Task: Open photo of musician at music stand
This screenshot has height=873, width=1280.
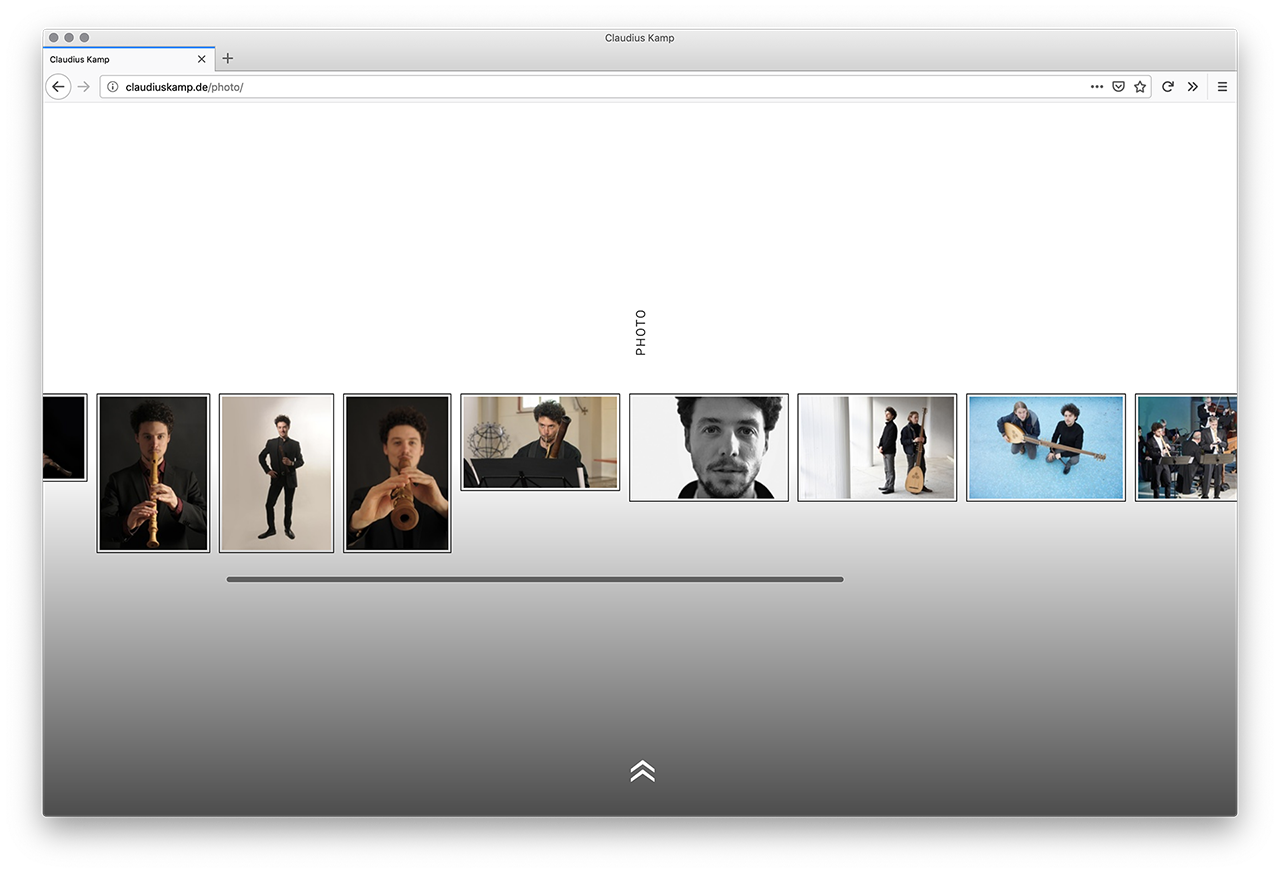Action: point(540,442)
